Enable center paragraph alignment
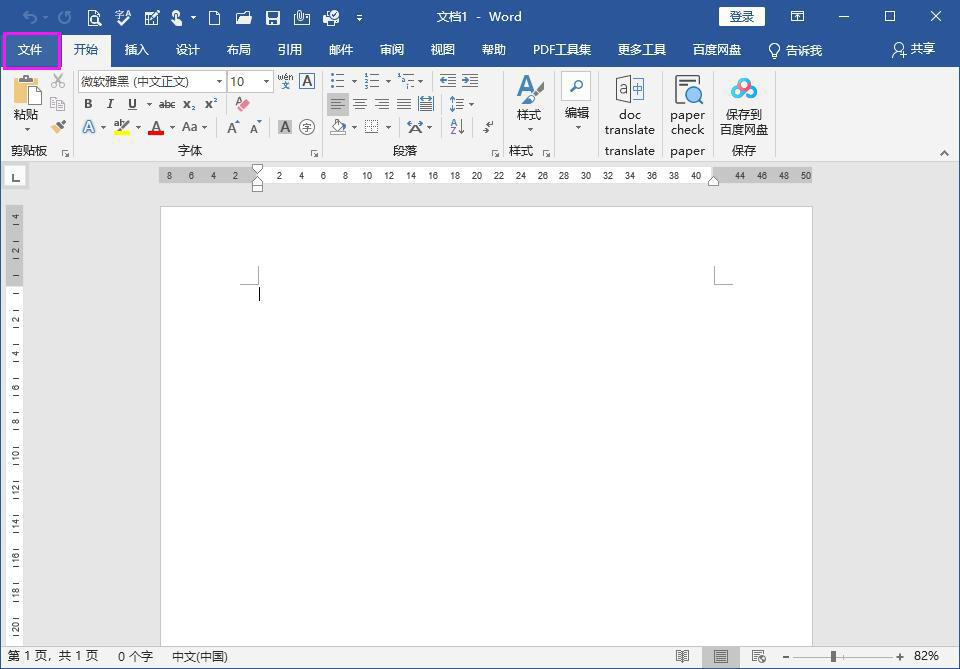960x669 pixels. click(x=359, y=104)
